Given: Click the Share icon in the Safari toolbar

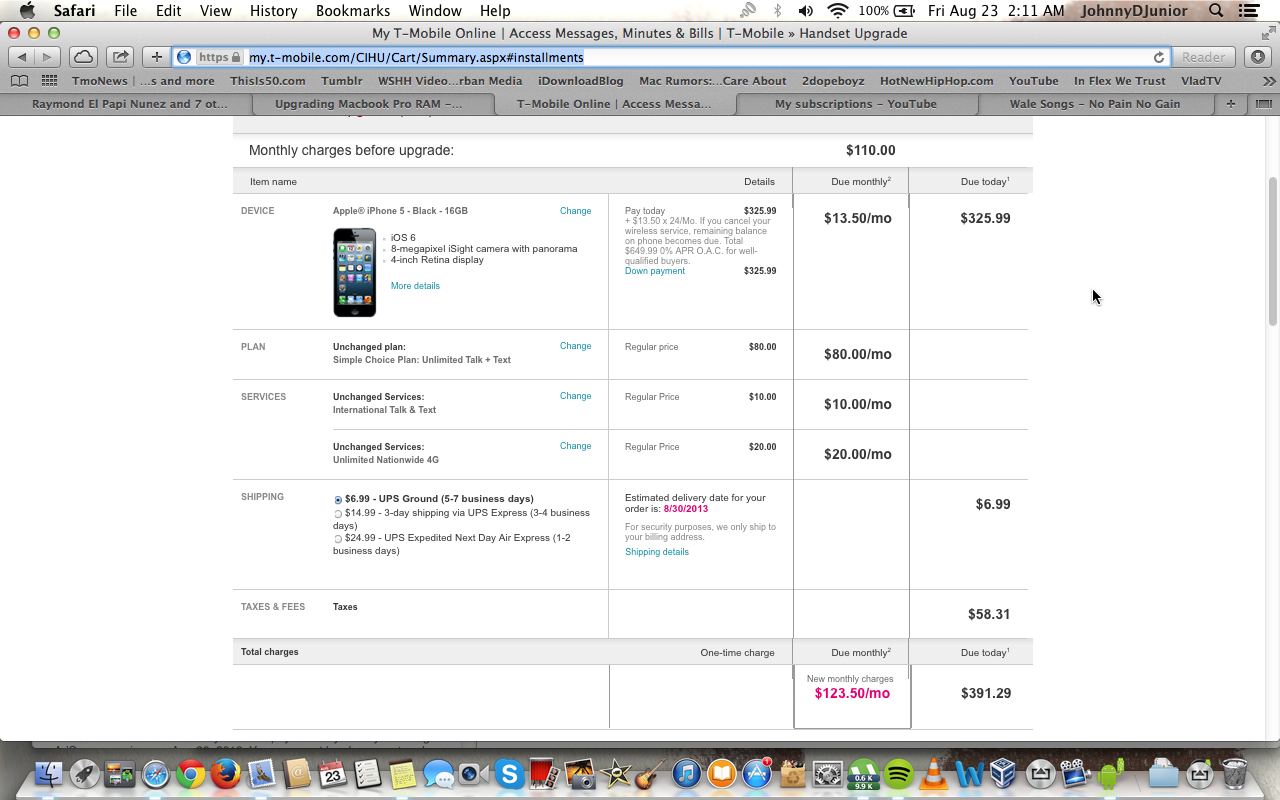Looking at the screenshot, I should pyautogui.click(x=119, y=57).
